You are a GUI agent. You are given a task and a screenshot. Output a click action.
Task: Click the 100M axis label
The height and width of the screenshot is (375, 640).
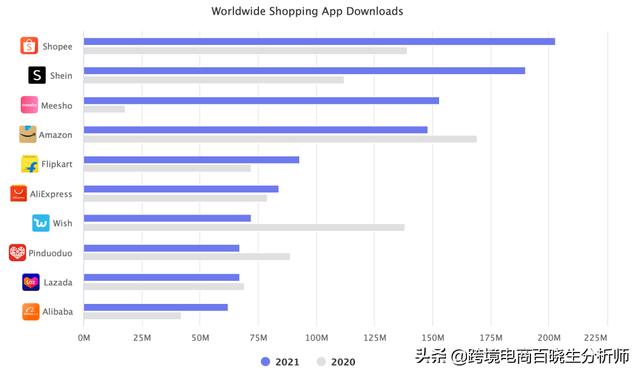pos(317,338)
